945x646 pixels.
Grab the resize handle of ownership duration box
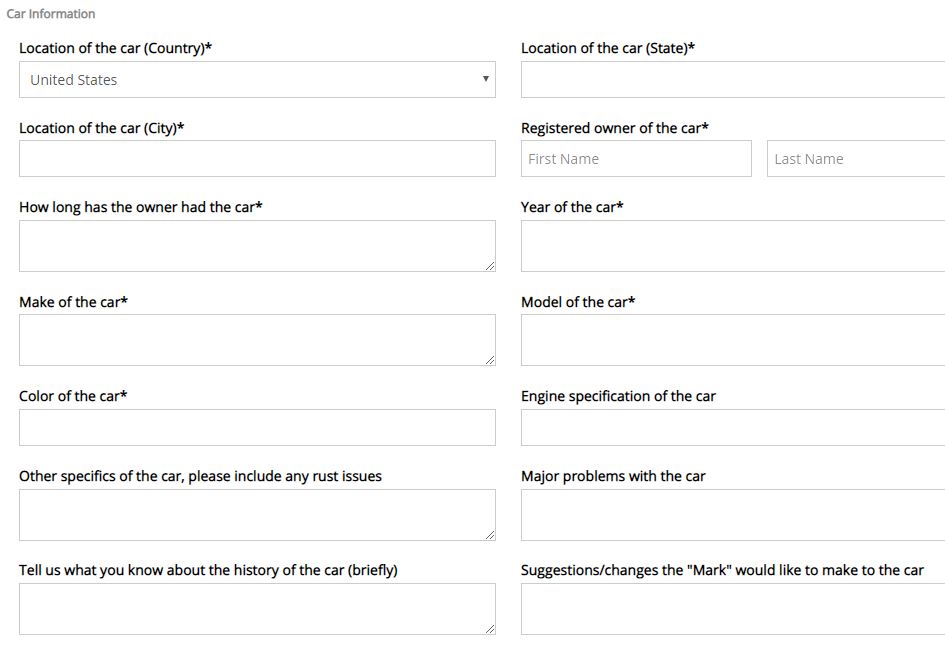coord(490,266)
